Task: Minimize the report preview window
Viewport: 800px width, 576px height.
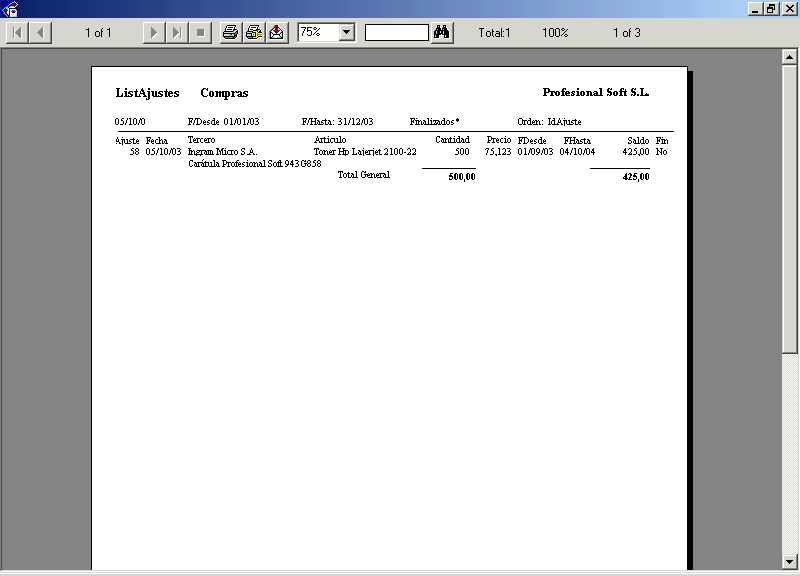Action: point(755,8)
